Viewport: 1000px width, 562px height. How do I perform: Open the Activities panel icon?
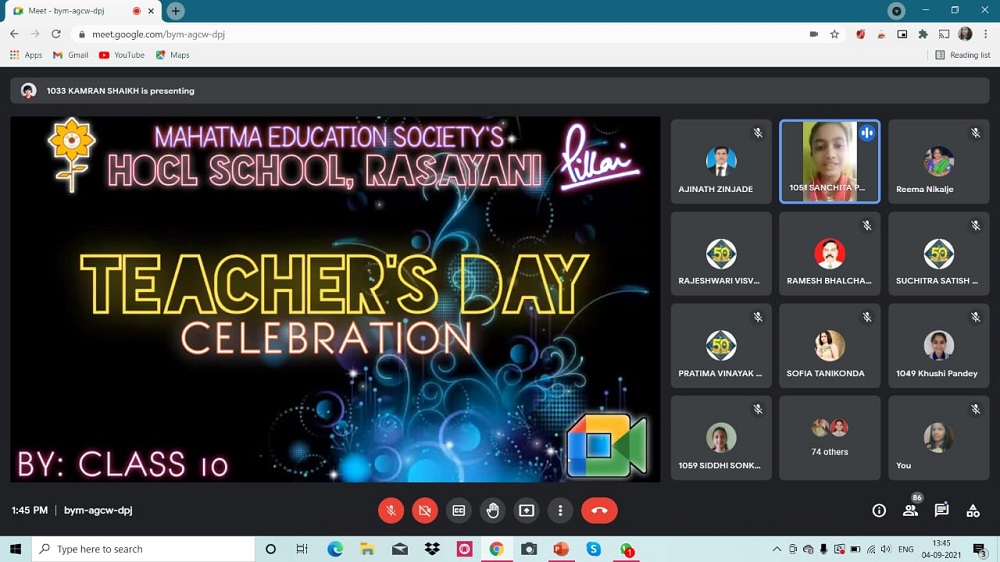click(x=973, y=510)
